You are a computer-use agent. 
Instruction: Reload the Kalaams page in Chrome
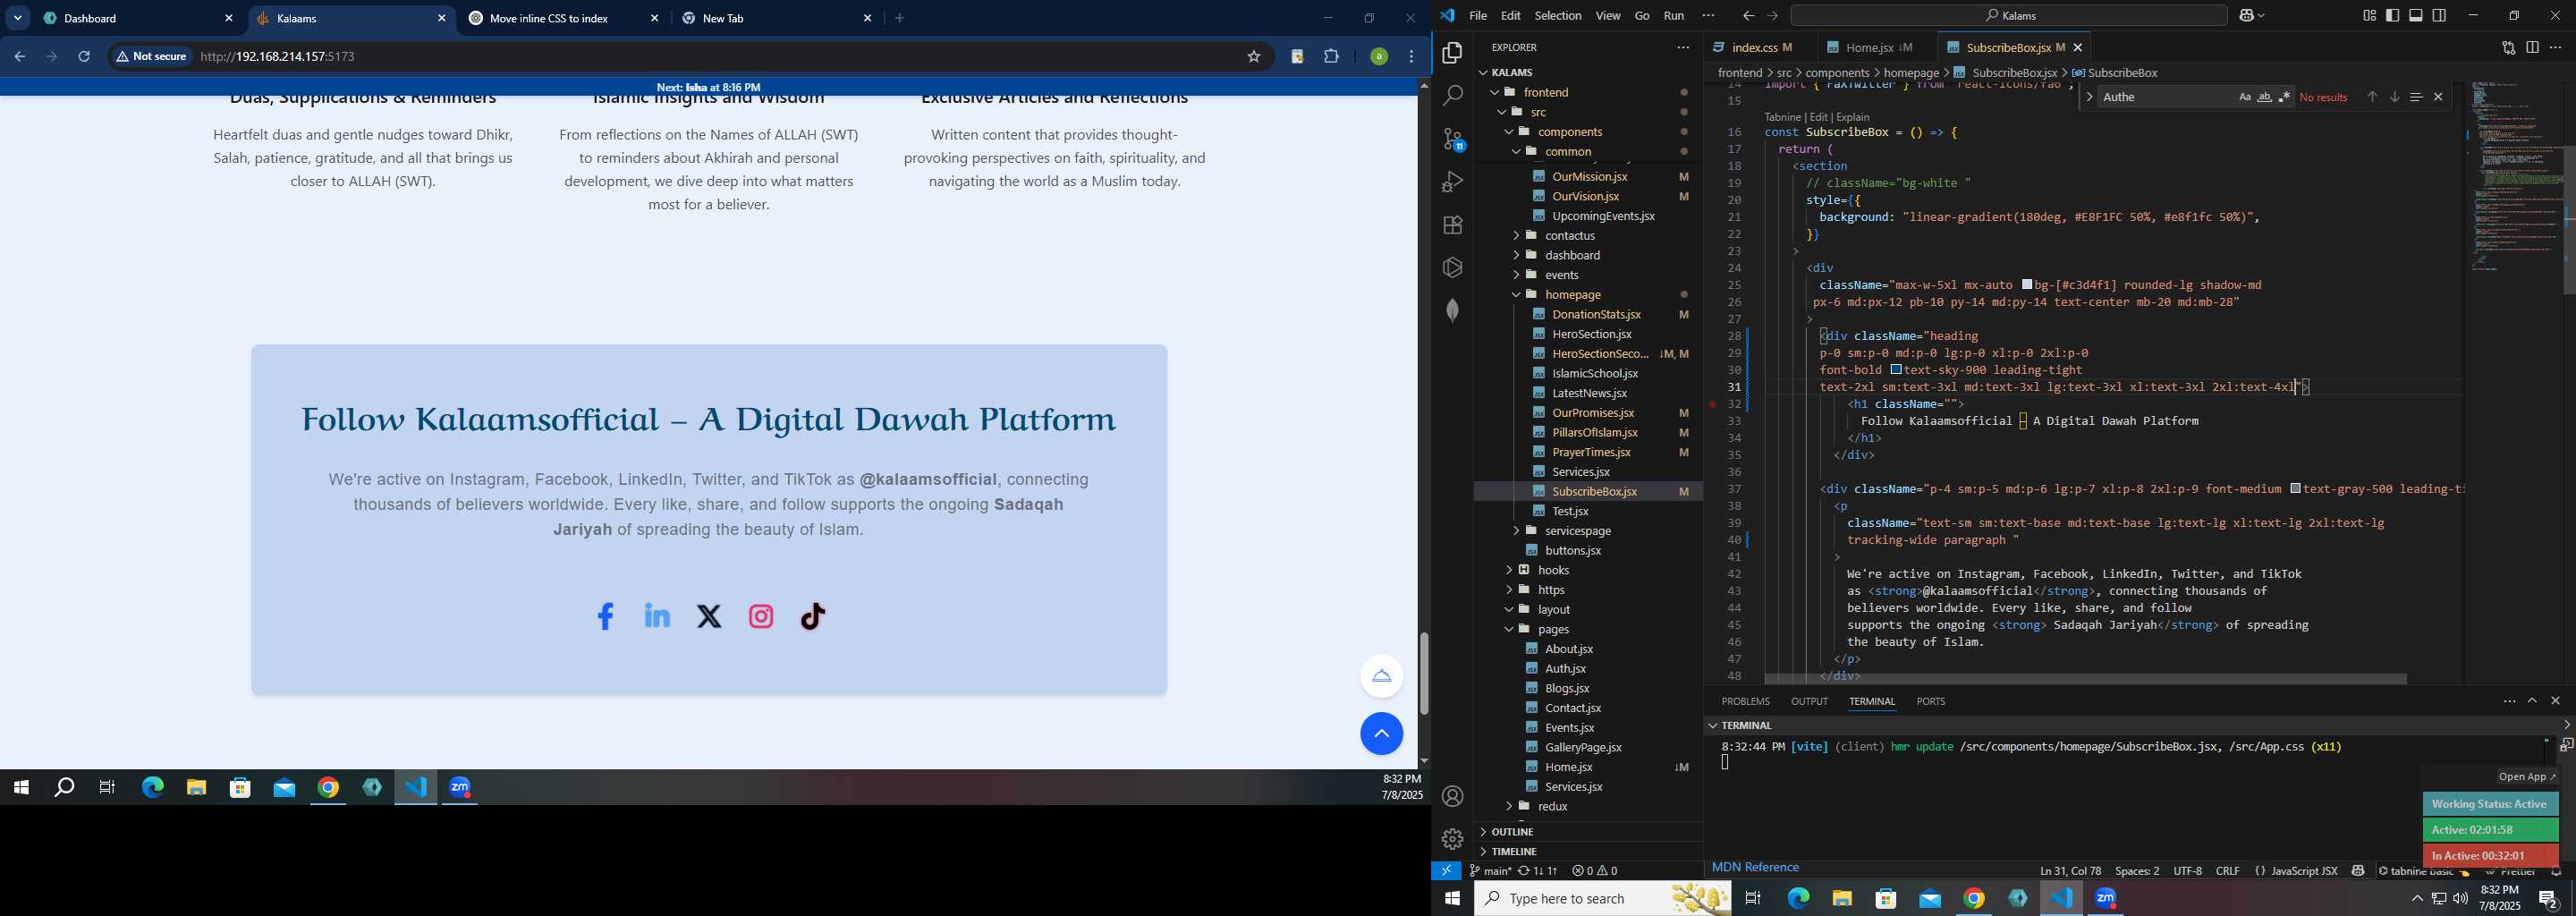pos(85,57)
